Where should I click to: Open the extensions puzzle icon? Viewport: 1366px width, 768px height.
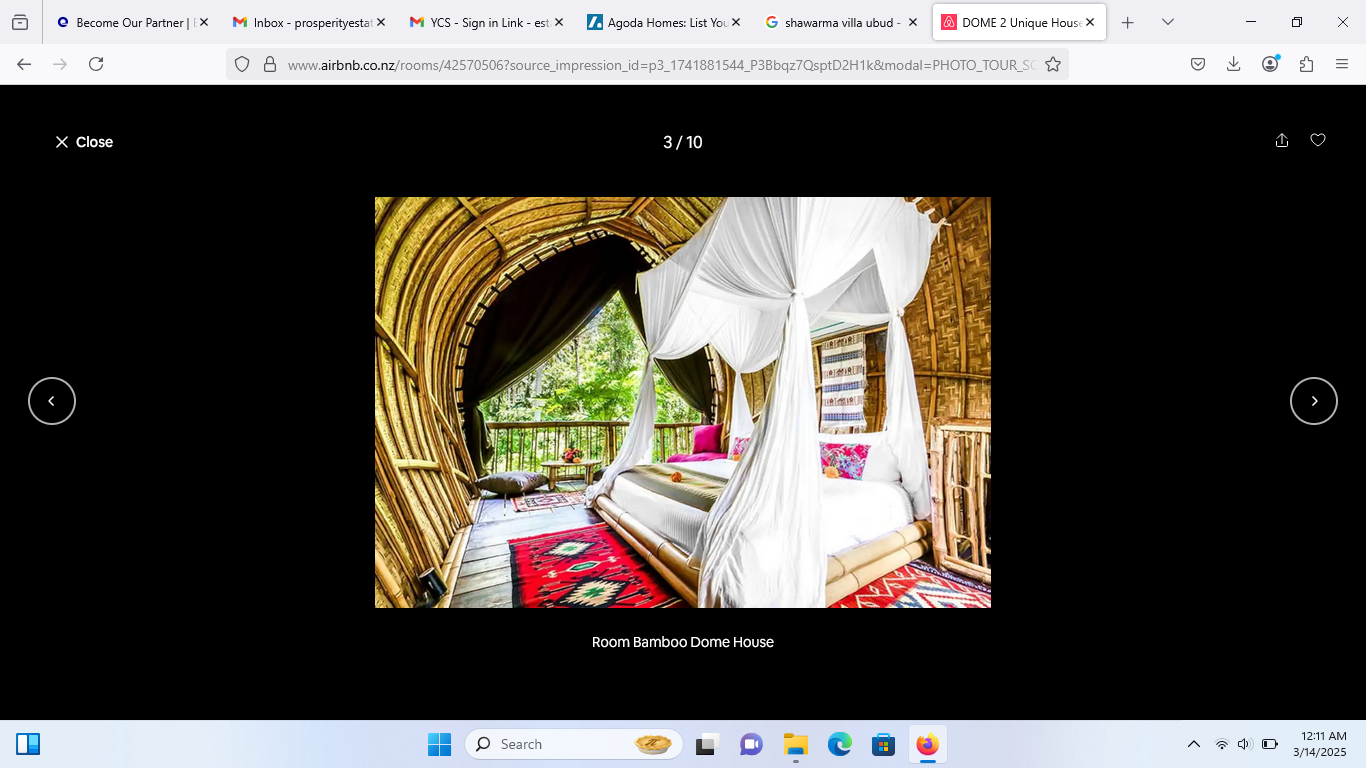tap(1306, 64)
